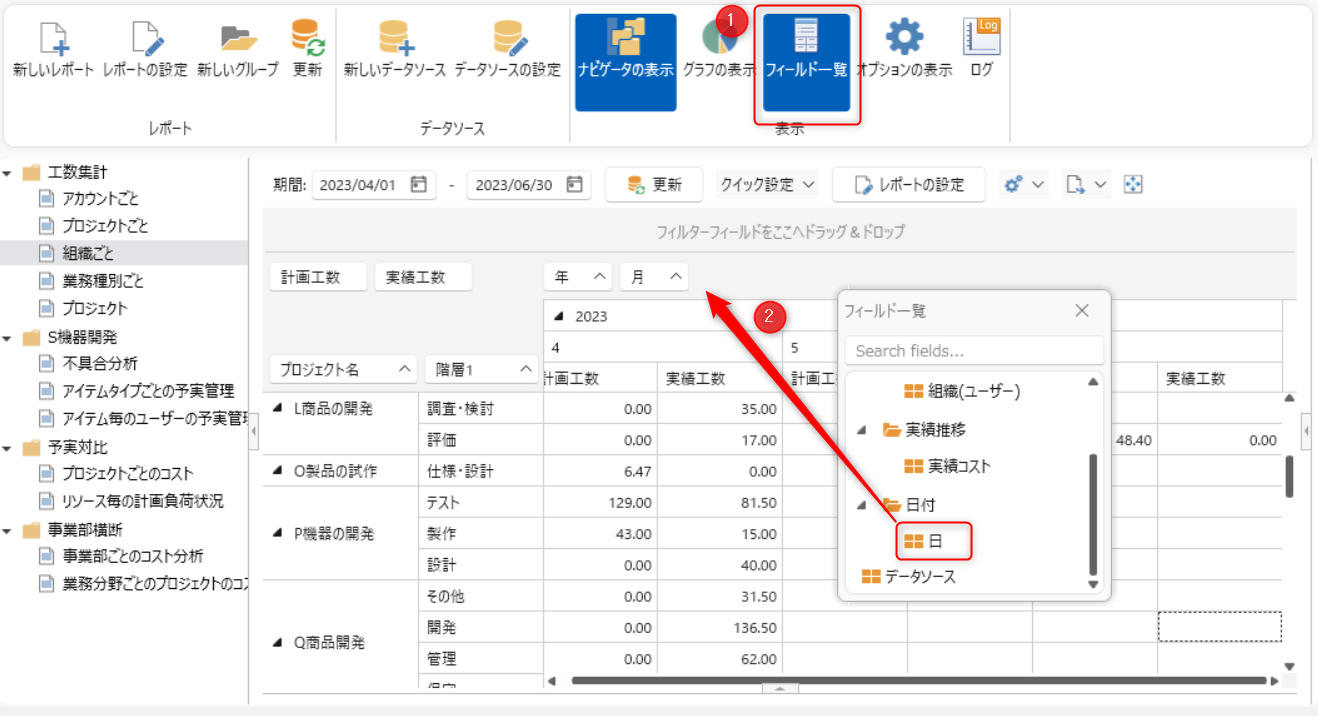Click the 計画工数 data field button
The width and height of the screenshot is (1318, 716).
(x=310, y=277)
